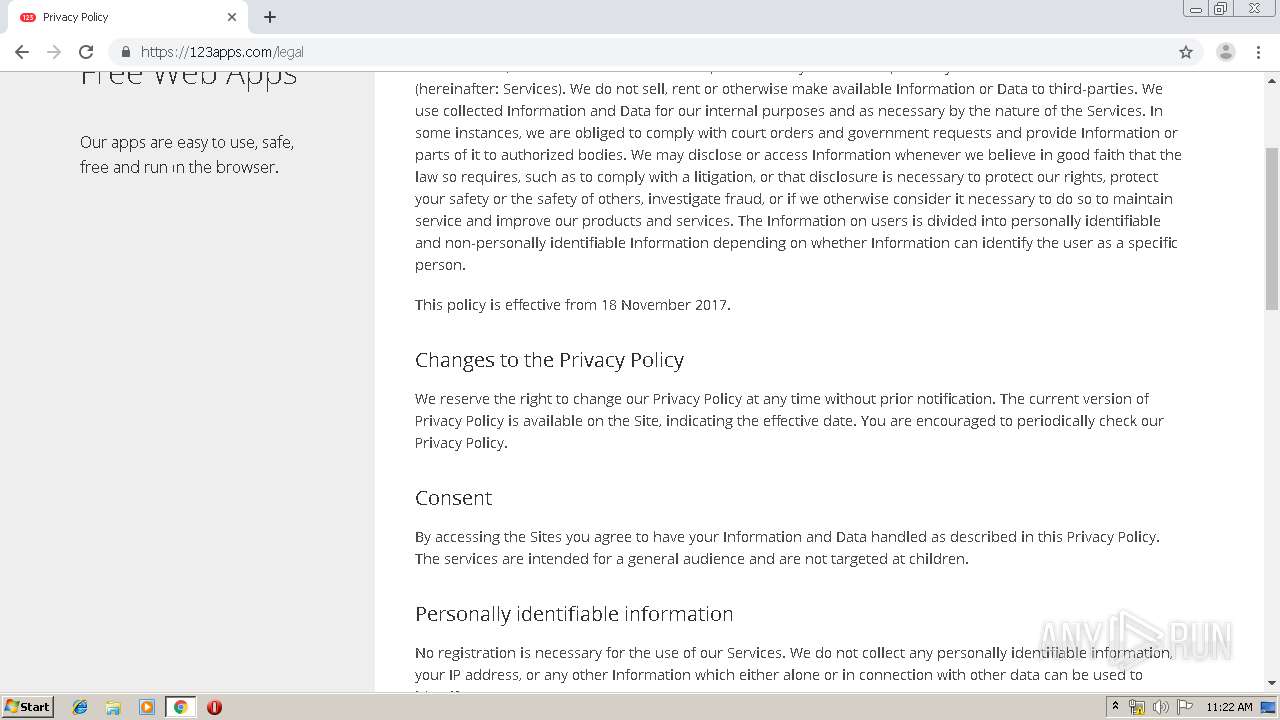This screenshot has width=1280, height=720.
Task: Open a new tab with the plus button
Action: pyautogui.click(x=270, y=17)
